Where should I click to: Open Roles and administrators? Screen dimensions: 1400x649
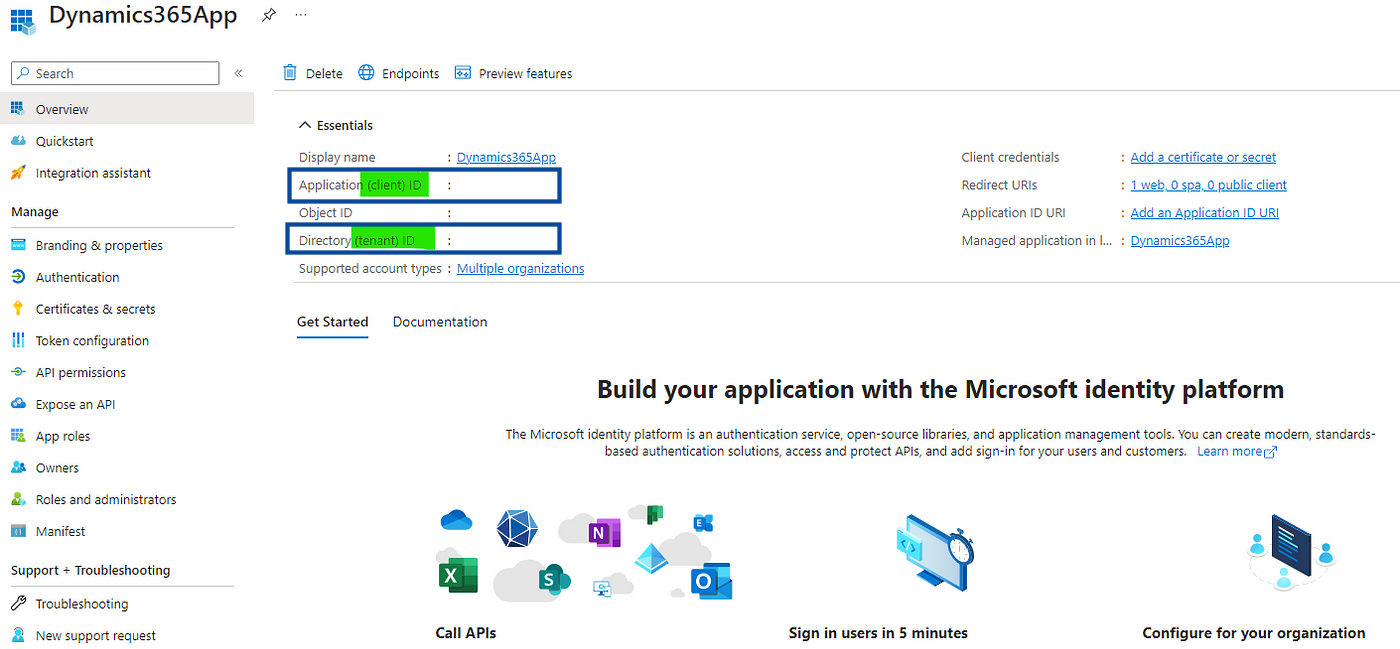(x=106, y=500)
